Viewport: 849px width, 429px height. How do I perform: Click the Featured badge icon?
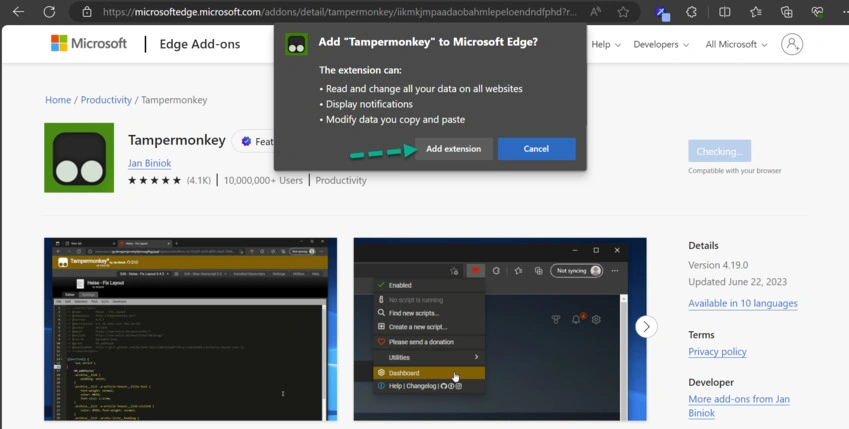[x=246, y=141]
